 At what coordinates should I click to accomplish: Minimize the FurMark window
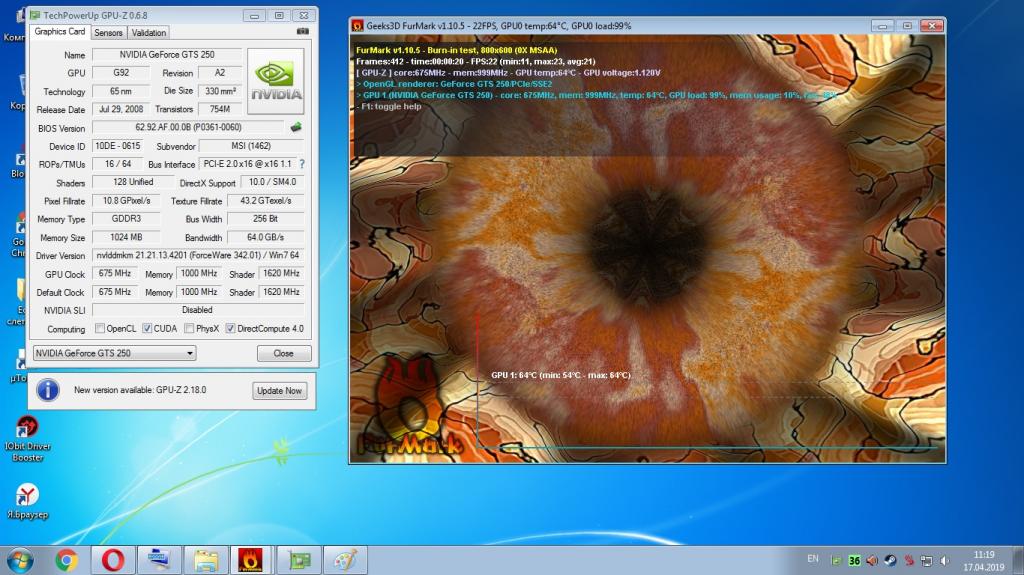(x=882, y=25)
